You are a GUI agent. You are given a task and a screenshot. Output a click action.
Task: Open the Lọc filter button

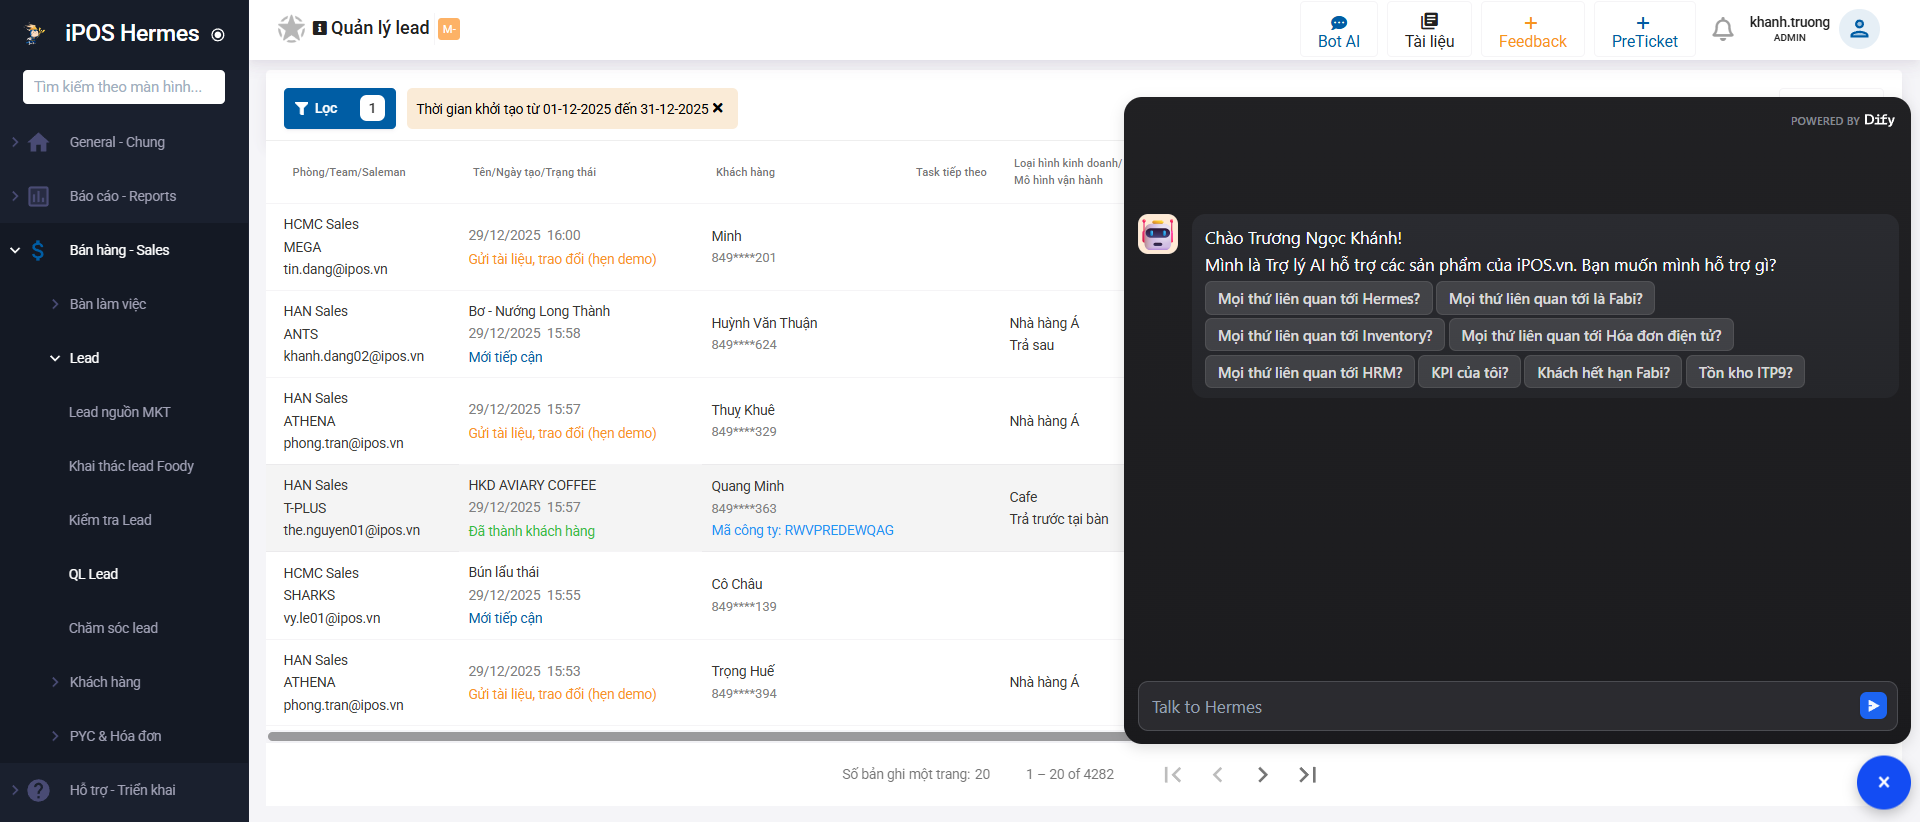(340, 108)
